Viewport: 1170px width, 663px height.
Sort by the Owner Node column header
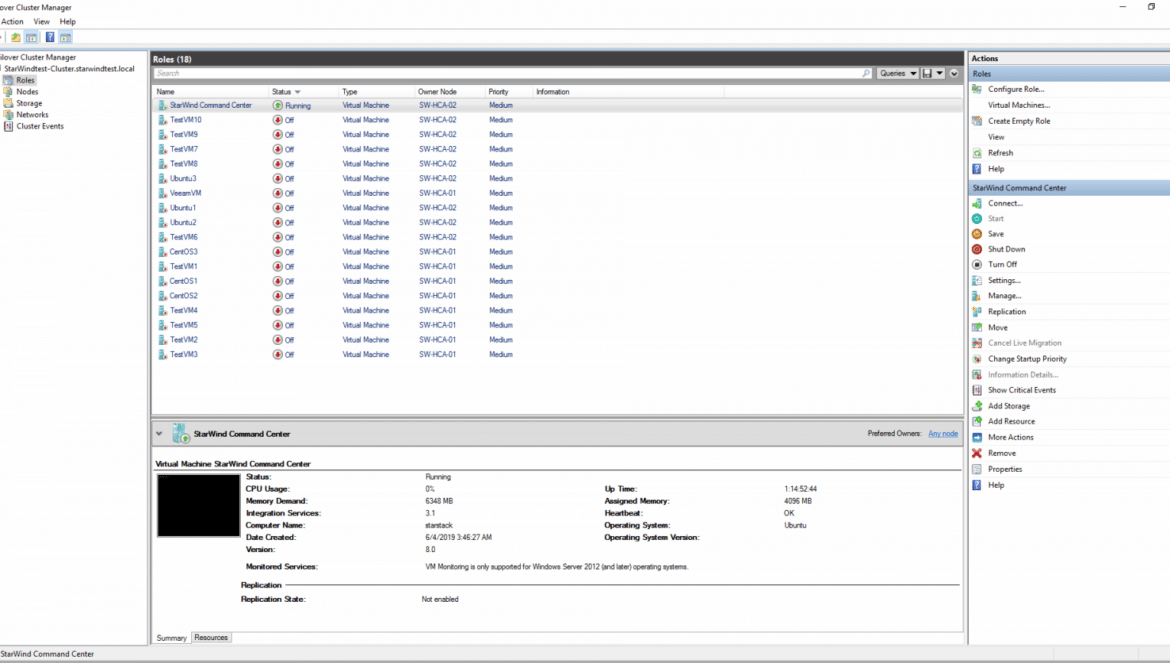(448, 92)
